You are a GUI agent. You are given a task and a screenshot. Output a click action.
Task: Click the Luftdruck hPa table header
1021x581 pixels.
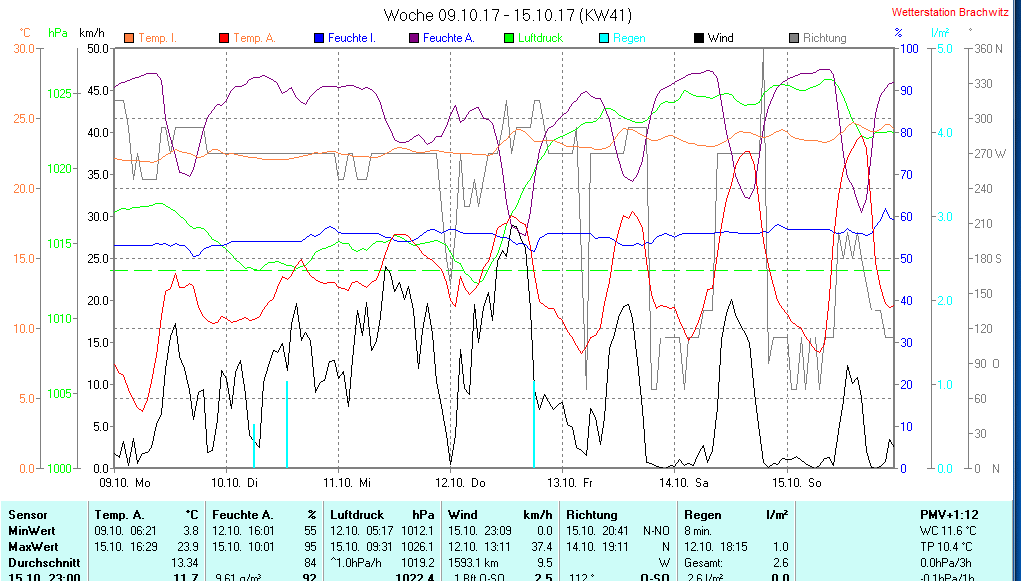382,515
